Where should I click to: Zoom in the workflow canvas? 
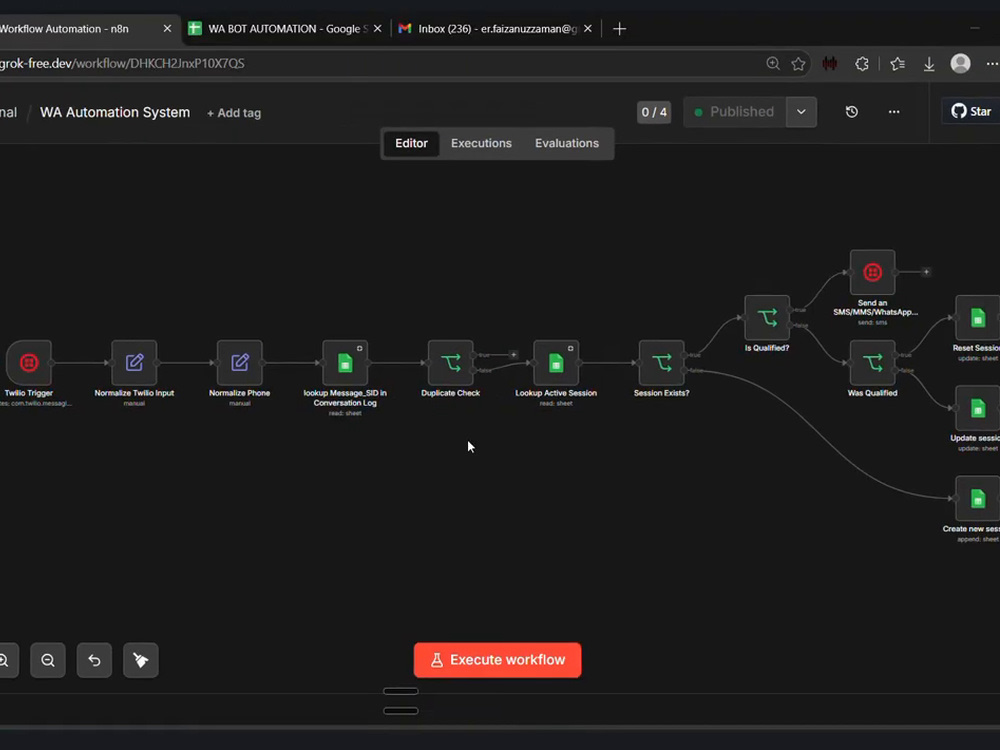click(x=5, y=660)
